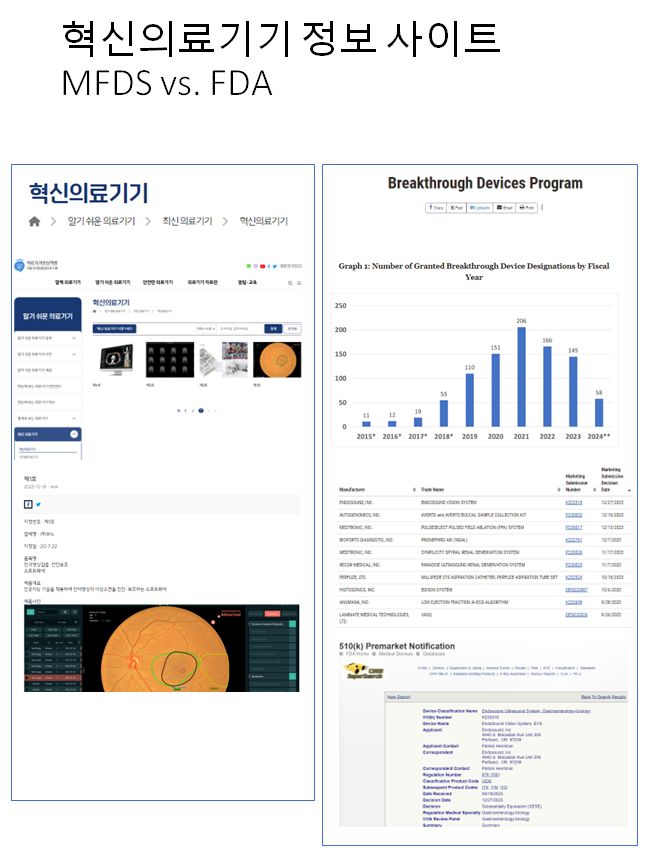The height and width of the screenshot is (856, 650).
Task: Share post via Facebook icon under title
Action: click(x=28, y=504)
